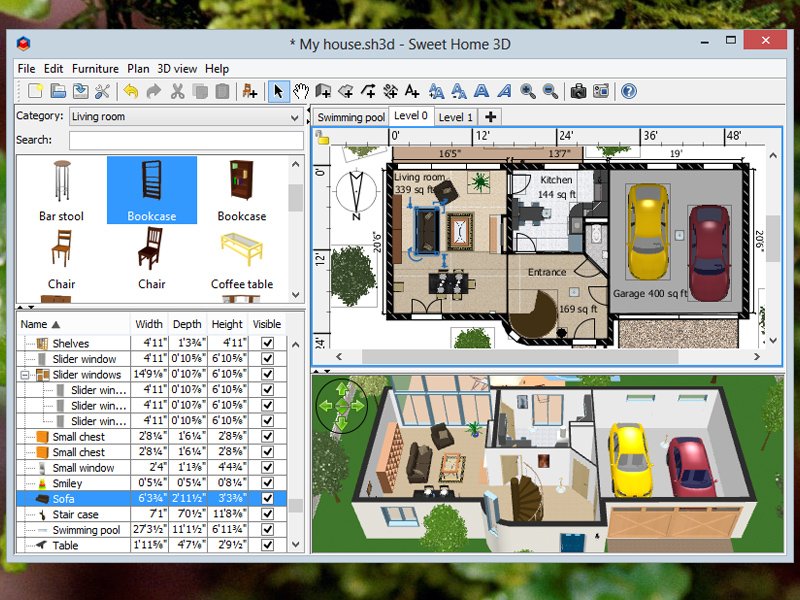This screenshot has width=800, height=600.
Task: Click the furniture list vertical scrollbar thumb
Action: 295,505
